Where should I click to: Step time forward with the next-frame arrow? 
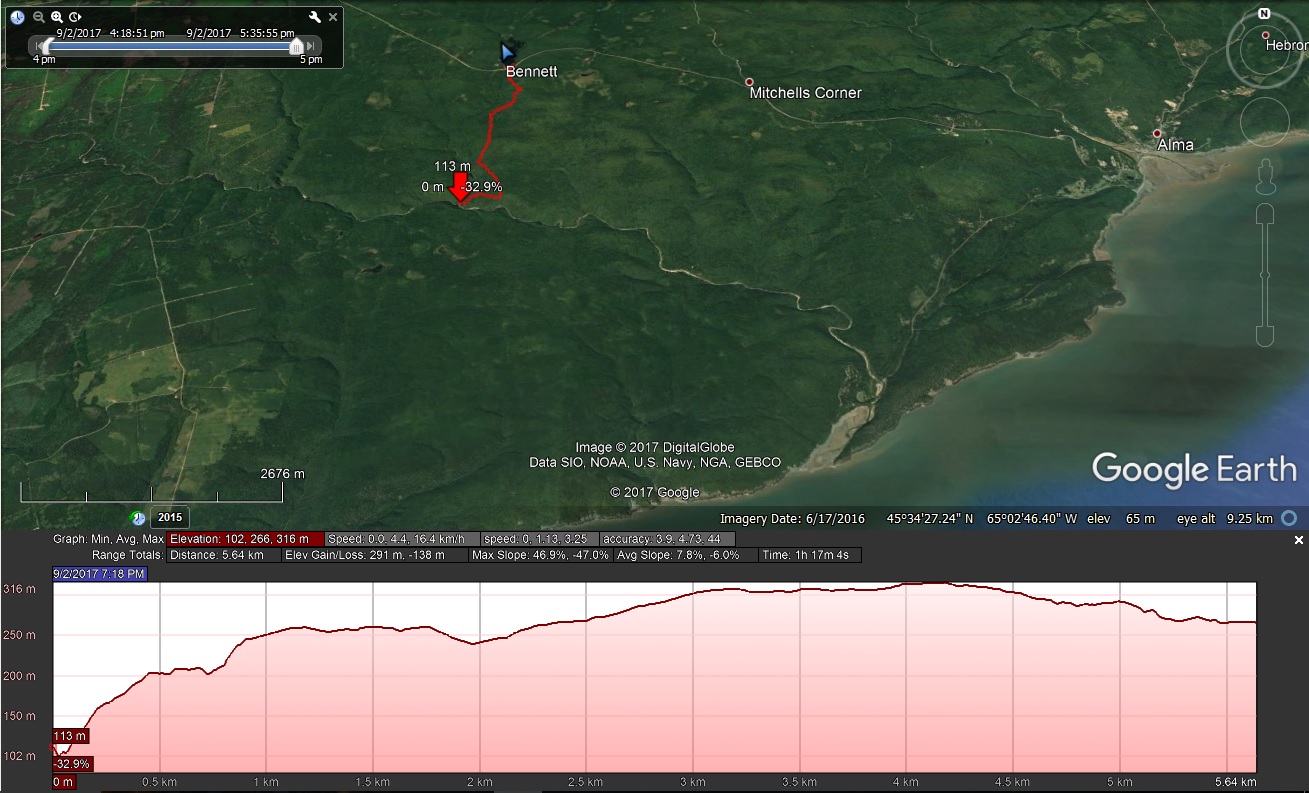[311, 46]
